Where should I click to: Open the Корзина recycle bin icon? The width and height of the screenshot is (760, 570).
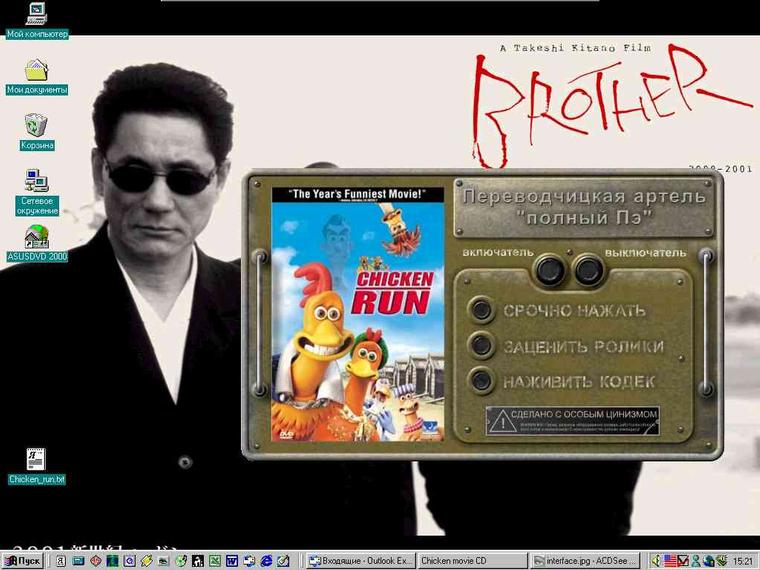tap(36, 126)
